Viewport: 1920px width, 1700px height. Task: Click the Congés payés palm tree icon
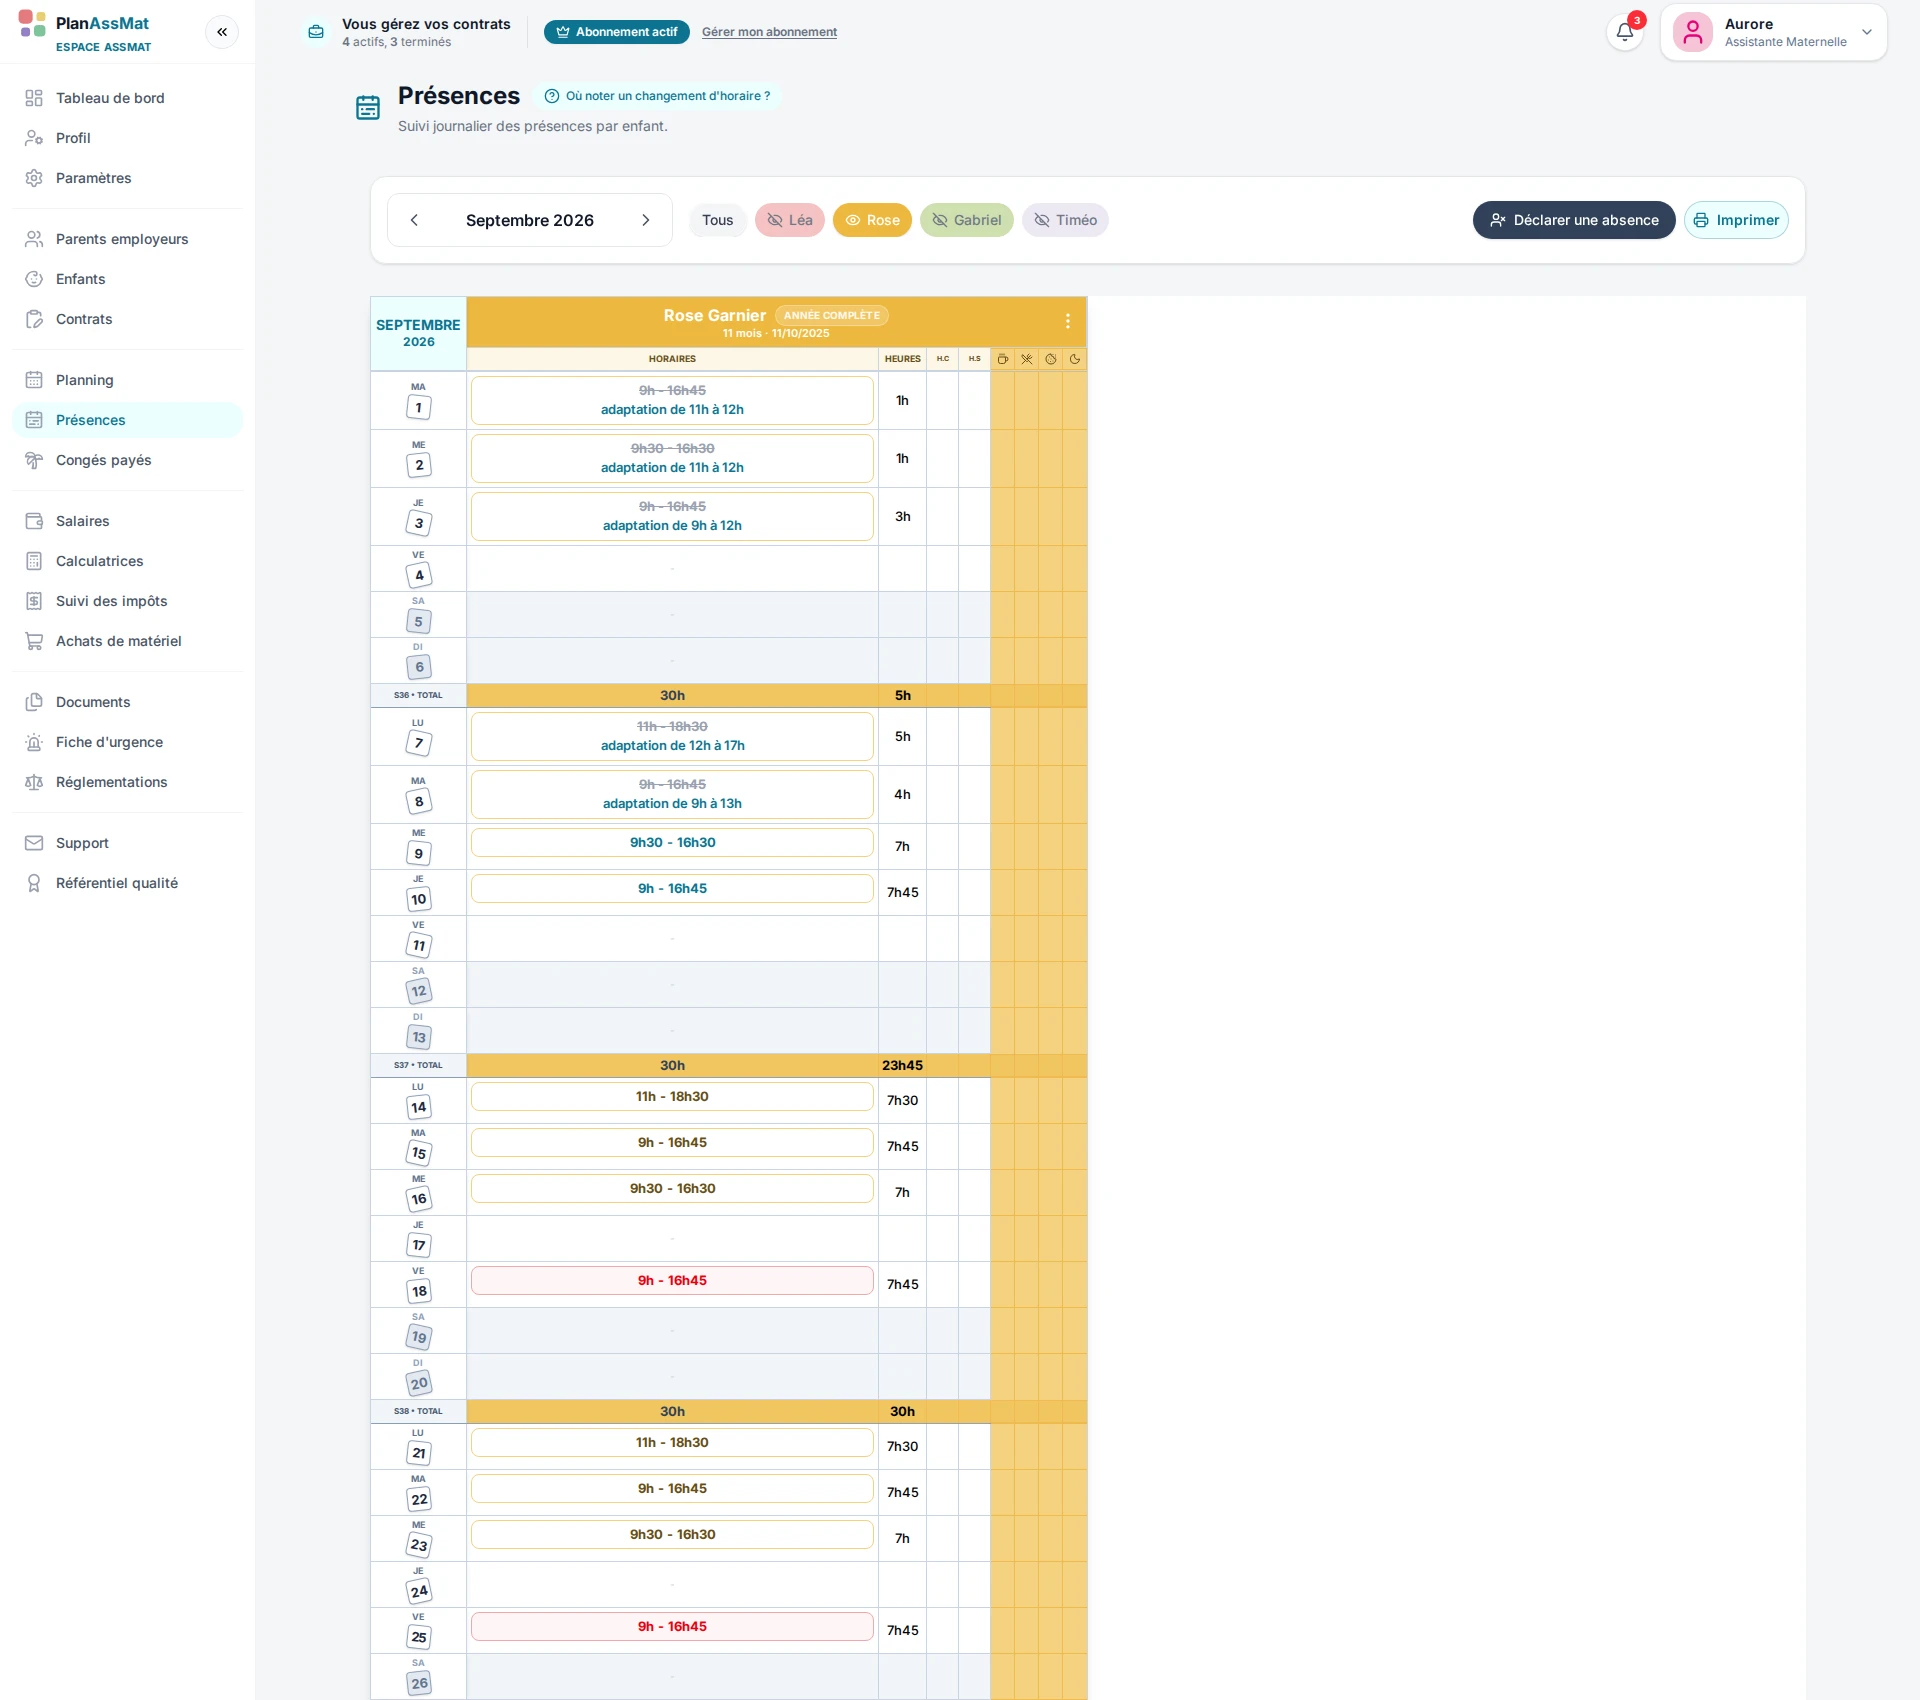click(x=34, y=460)
